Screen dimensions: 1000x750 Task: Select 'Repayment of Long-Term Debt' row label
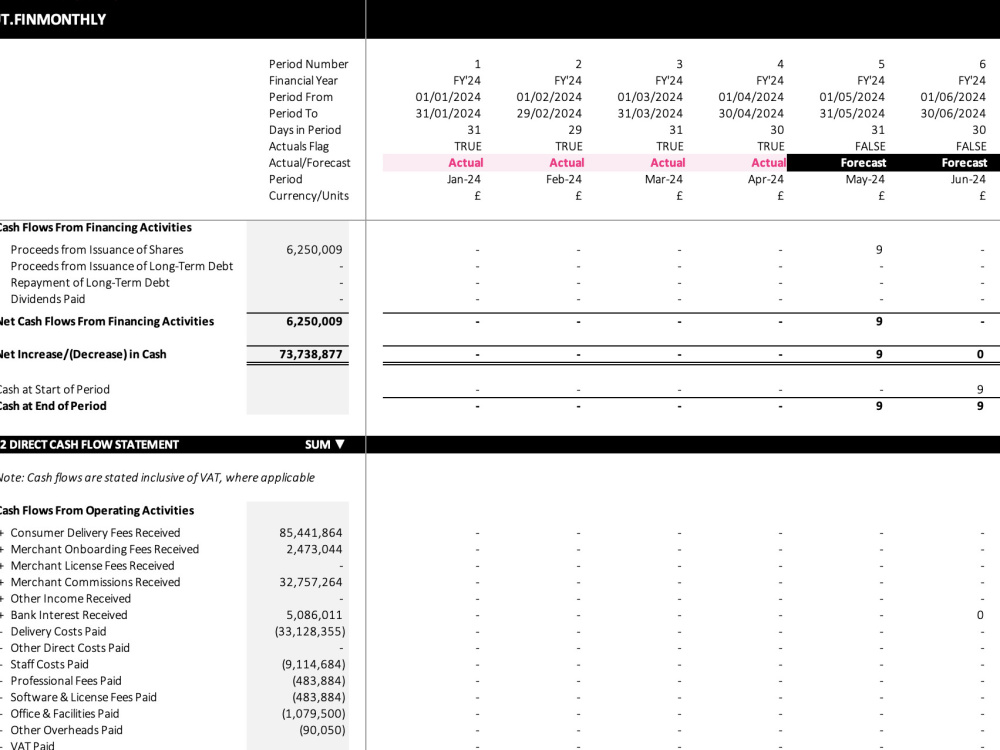click(x=90, y=283)
